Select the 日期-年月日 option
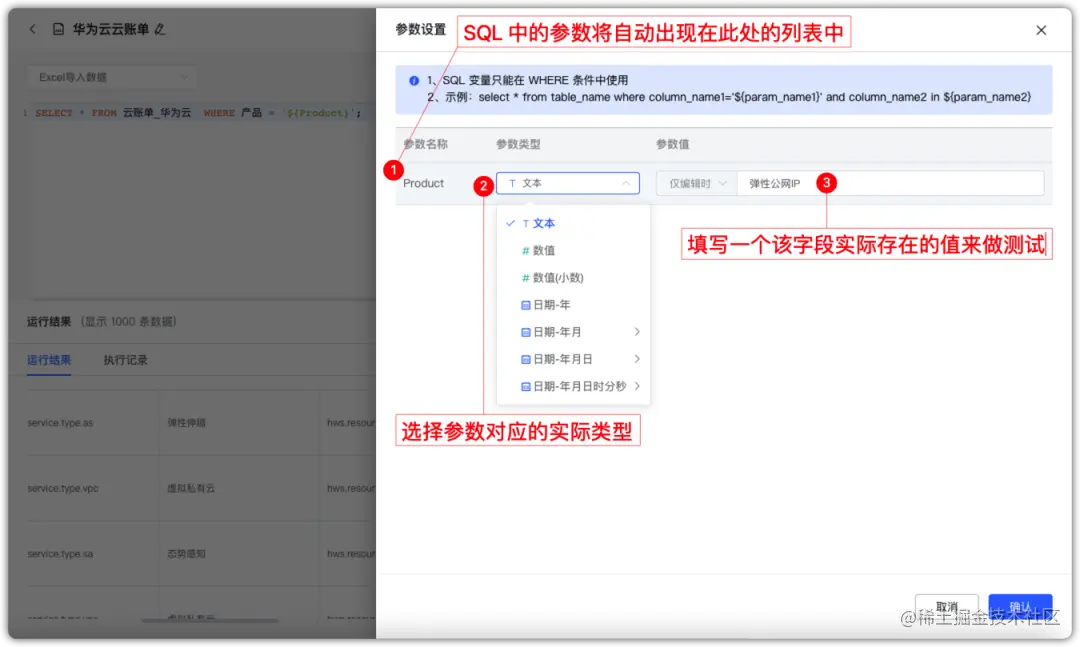Screen dimensions: 1080x647 [x=573, y=359]
